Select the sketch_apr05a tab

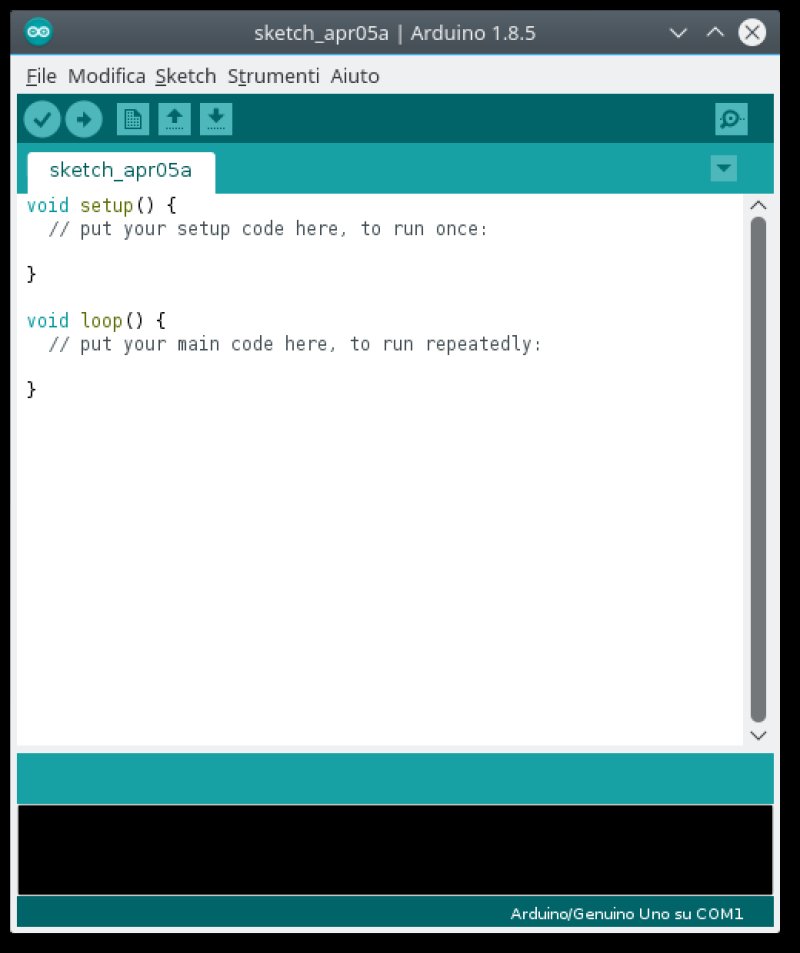[x=121, y=171]
